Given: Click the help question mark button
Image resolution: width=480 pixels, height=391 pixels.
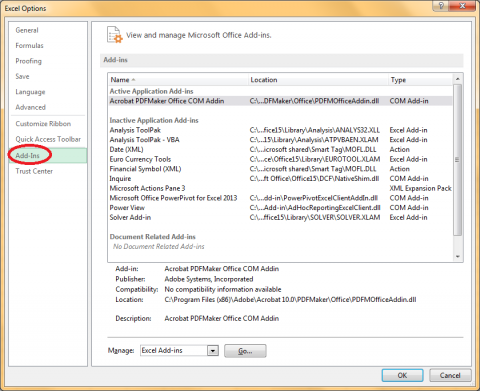Looking at the screenshot, I should 441,5.
